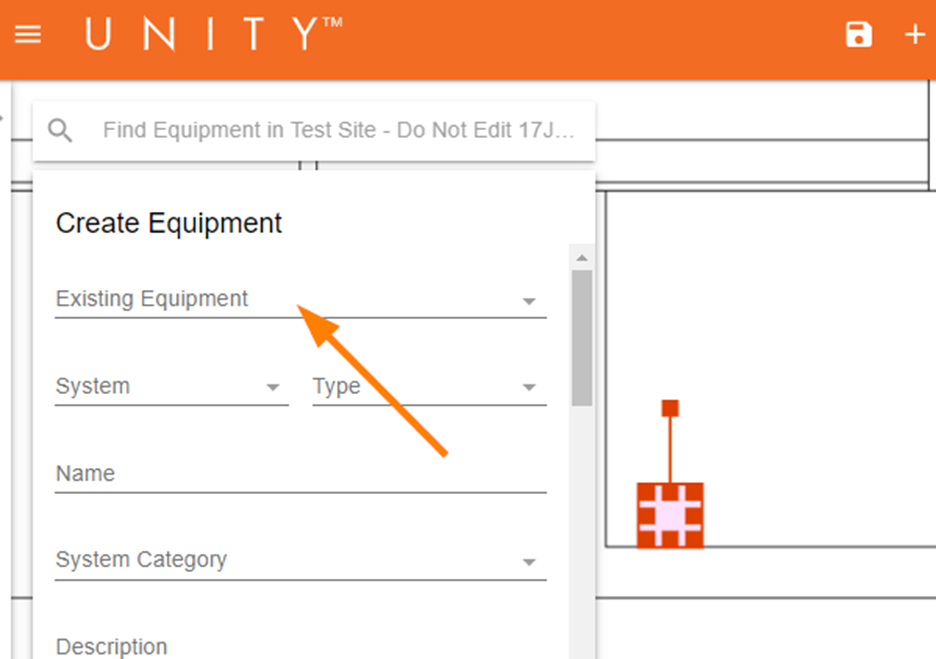Open the System dropdown
This screenshot has width=936, height=659.
pos(171,387)
